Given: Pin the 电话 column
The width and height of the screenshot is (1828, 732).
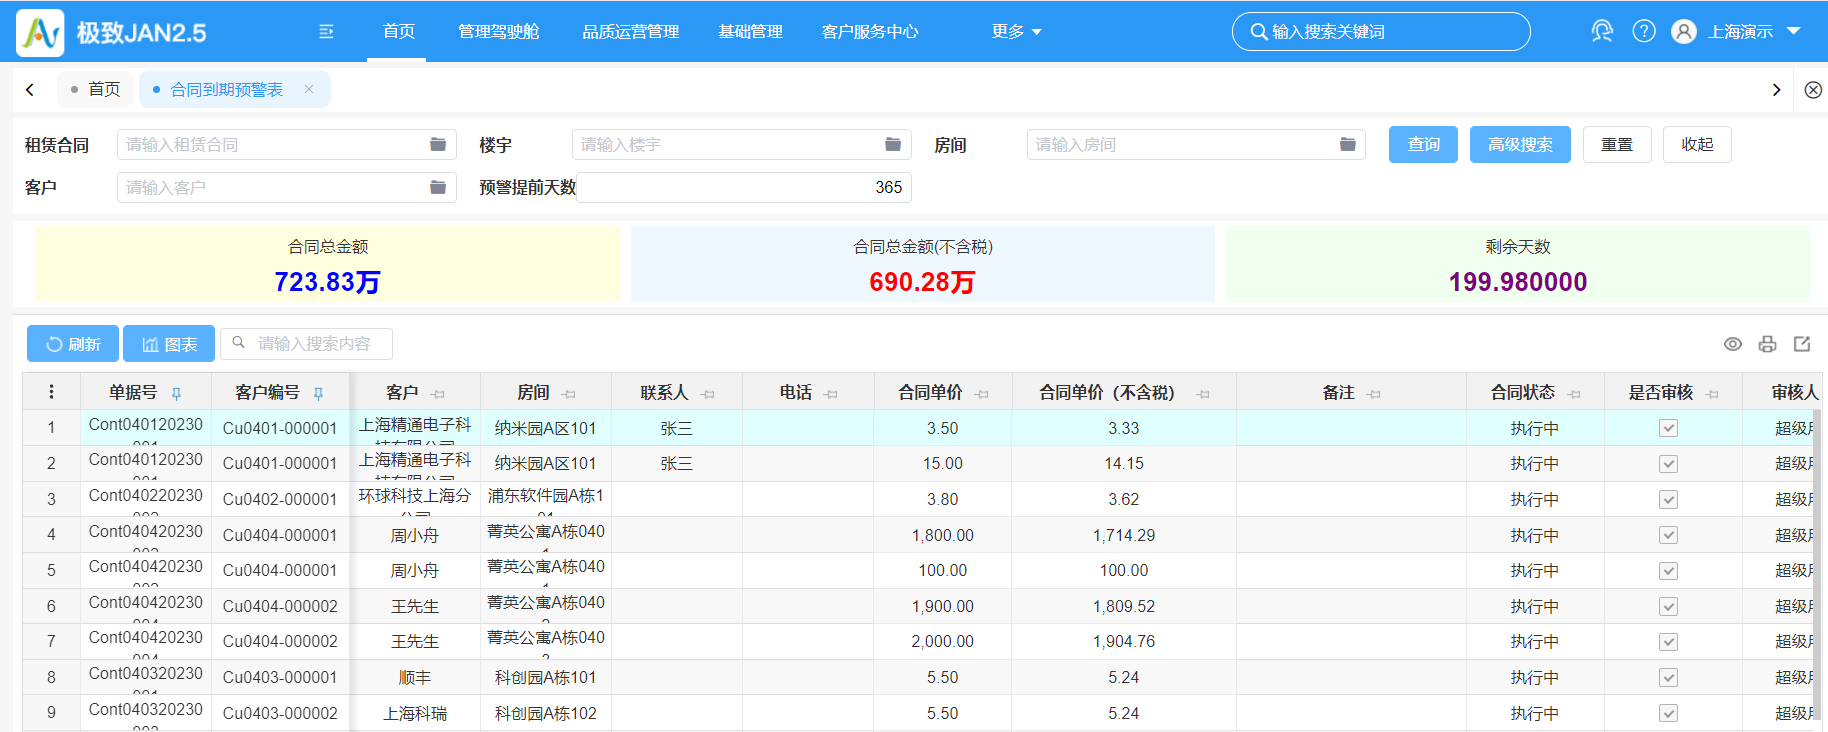Looking at the screenshot, I should 831,394.
